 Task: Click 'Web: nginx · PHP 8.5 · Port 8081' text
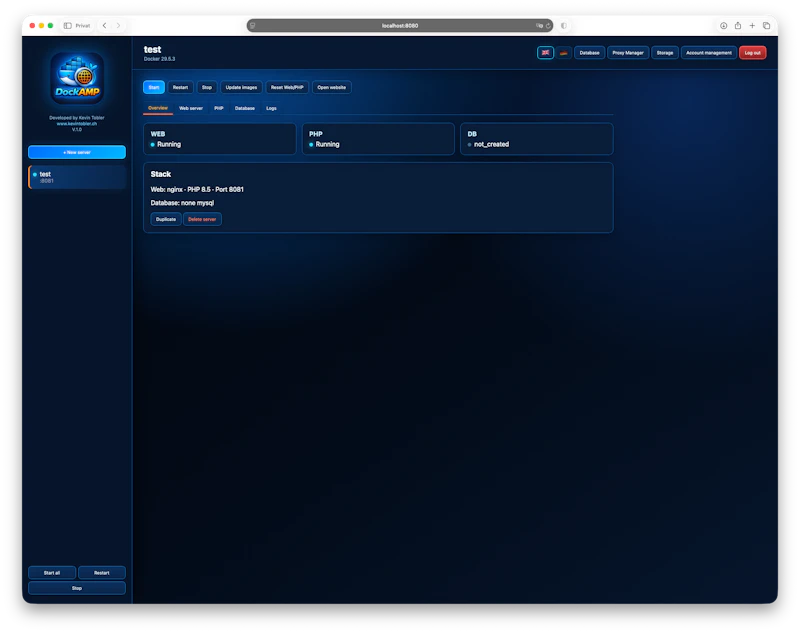tap(197, 189)
